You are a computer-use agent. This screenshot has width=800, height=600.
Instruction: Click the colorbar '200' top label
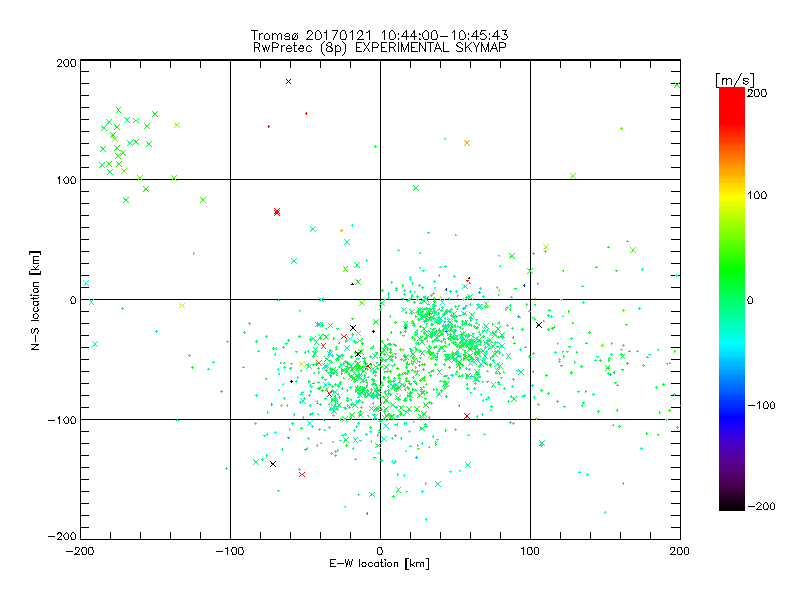(x=757, y=93)
